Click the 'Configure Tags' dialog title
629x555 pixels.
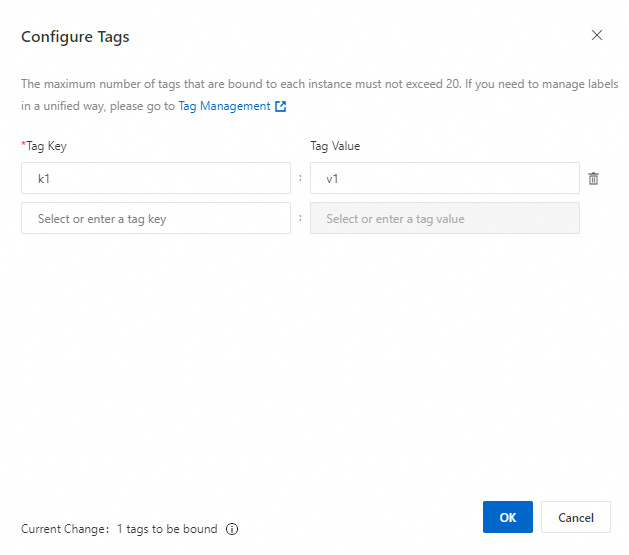[x=75, y=37]
